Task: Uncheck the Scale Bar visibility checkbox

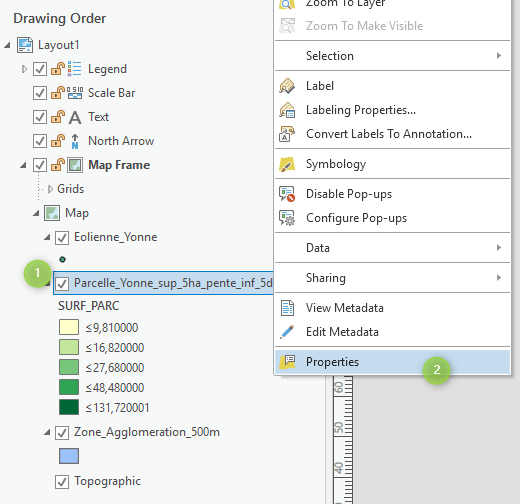Action: click(x=40, y=93)
